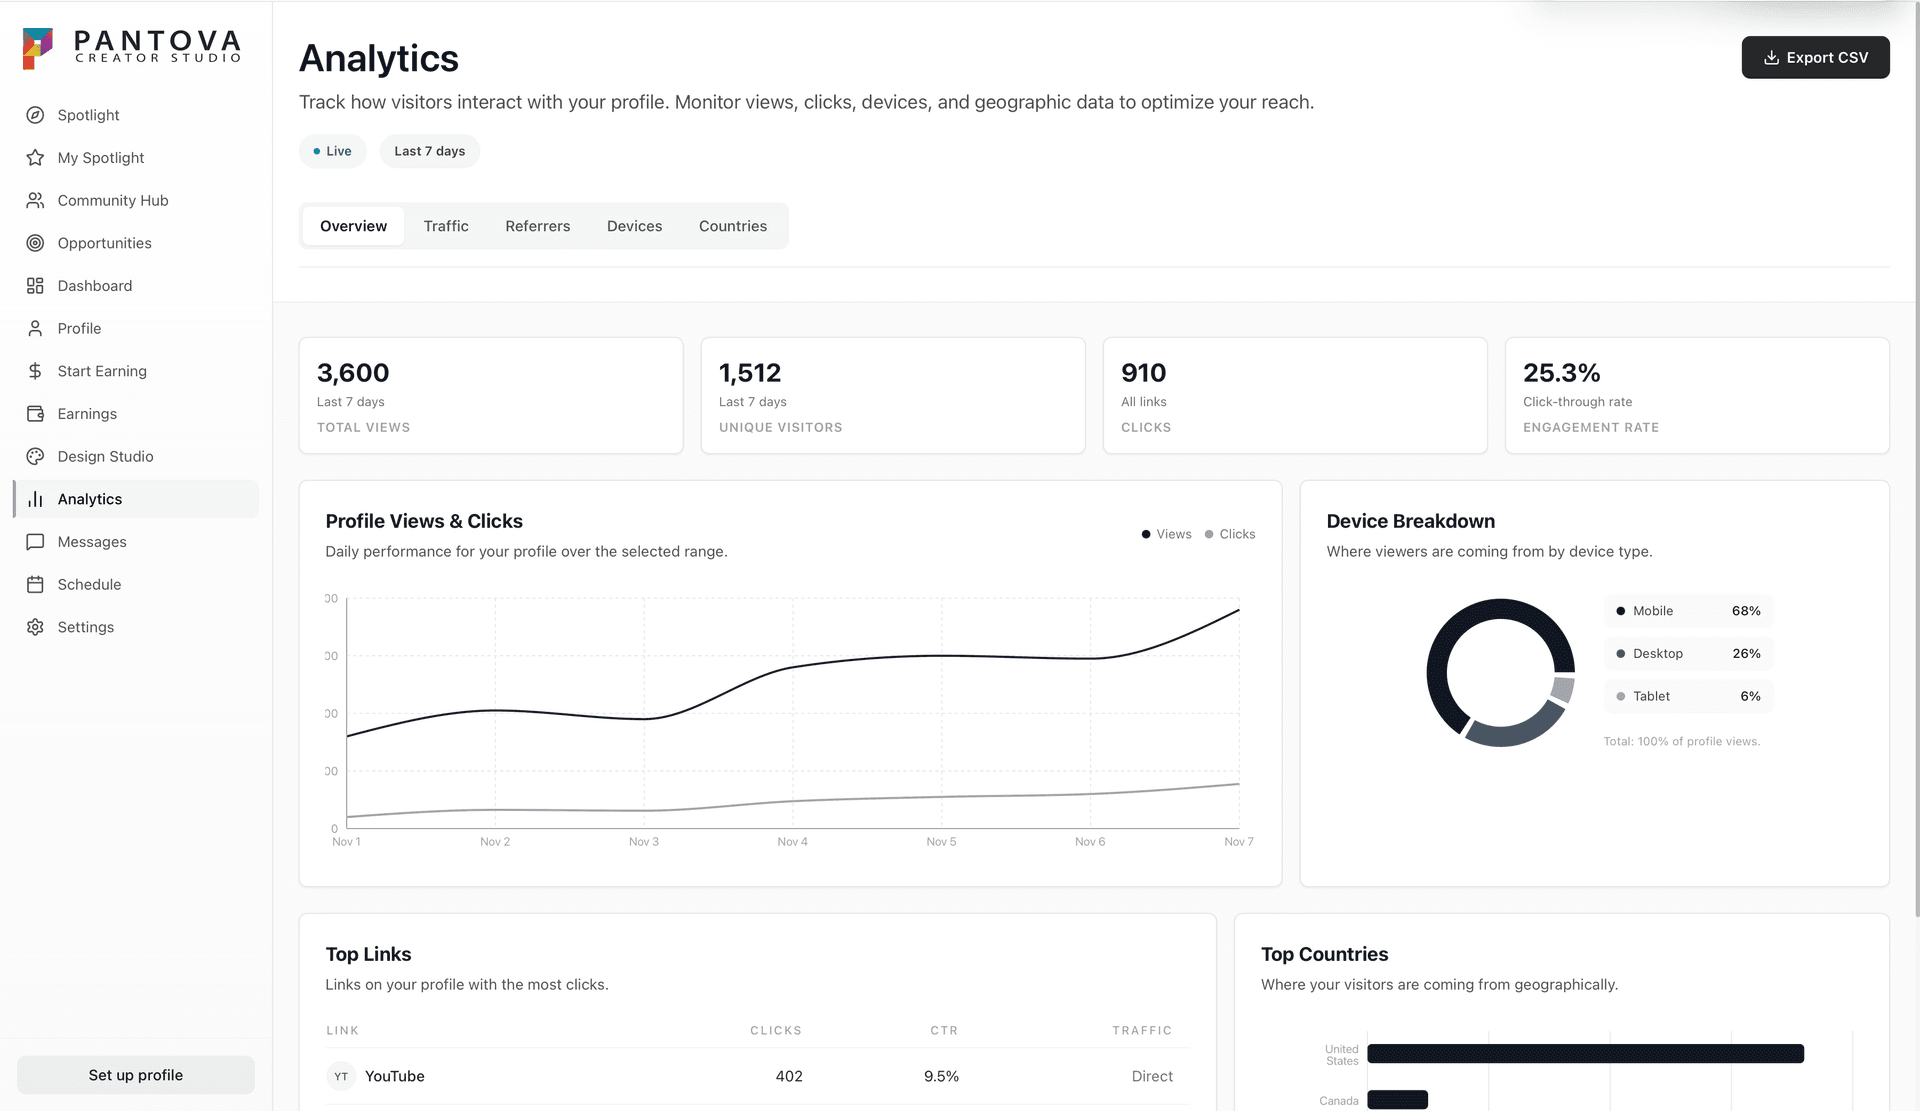1920x1111 pixels.
Task: Click the Schedule calendar icon
Action: point(35,584)
